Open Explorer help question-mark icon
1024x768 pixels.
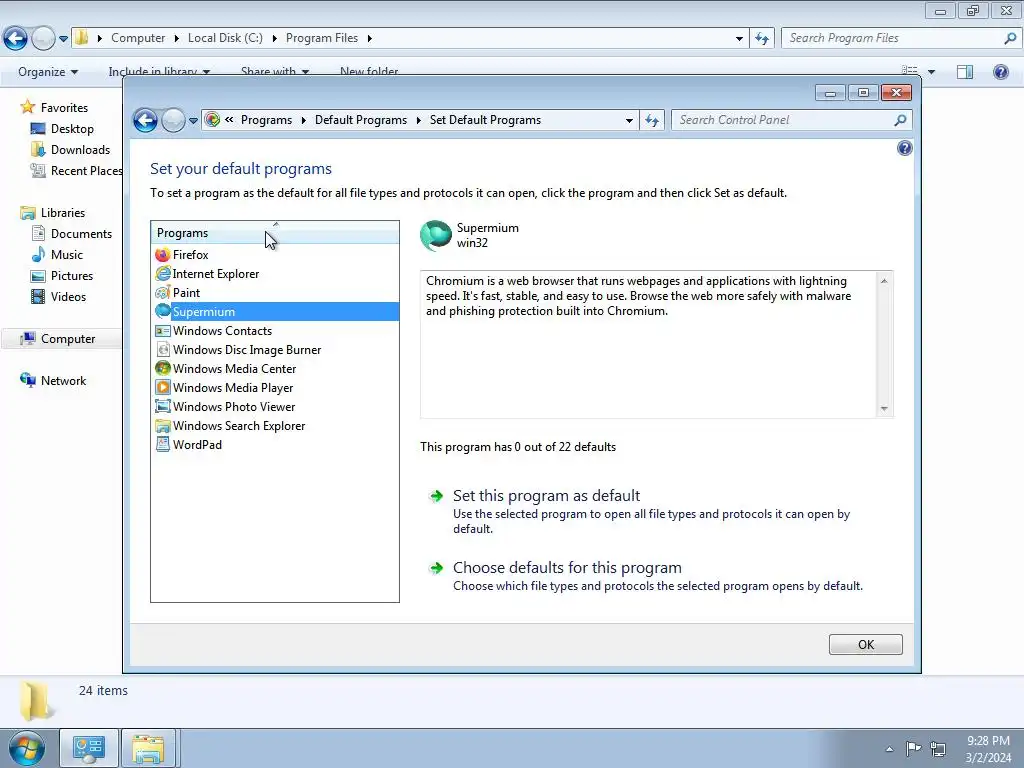point(1000,72)
